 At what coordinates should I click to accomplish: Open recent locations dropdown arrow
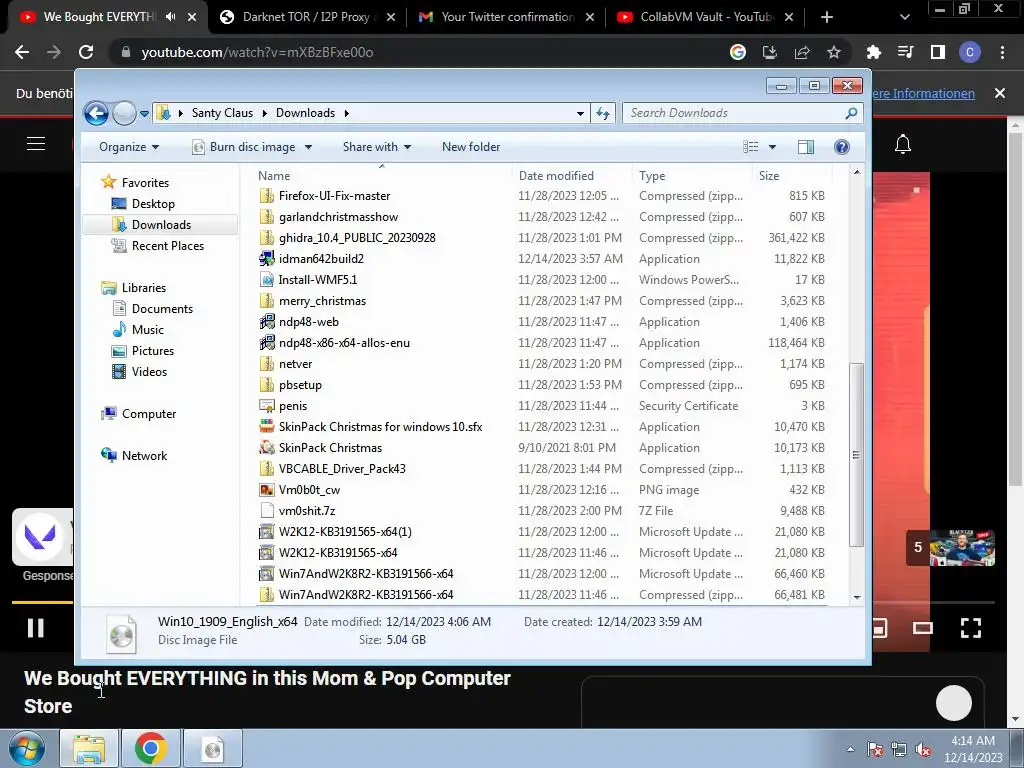[144, 114]
